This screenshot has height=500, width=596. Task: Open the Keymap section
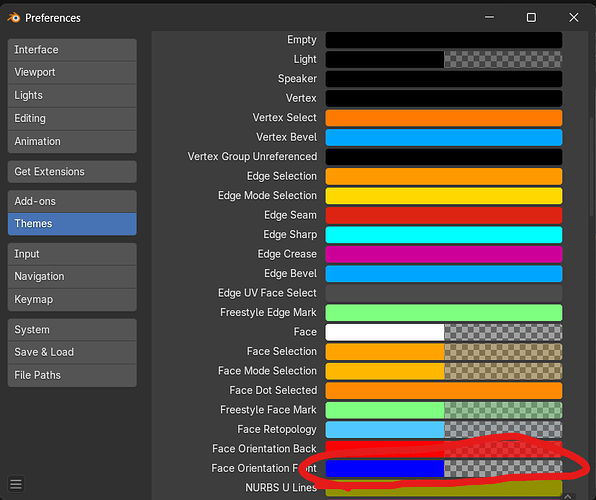tap(72, 300)
